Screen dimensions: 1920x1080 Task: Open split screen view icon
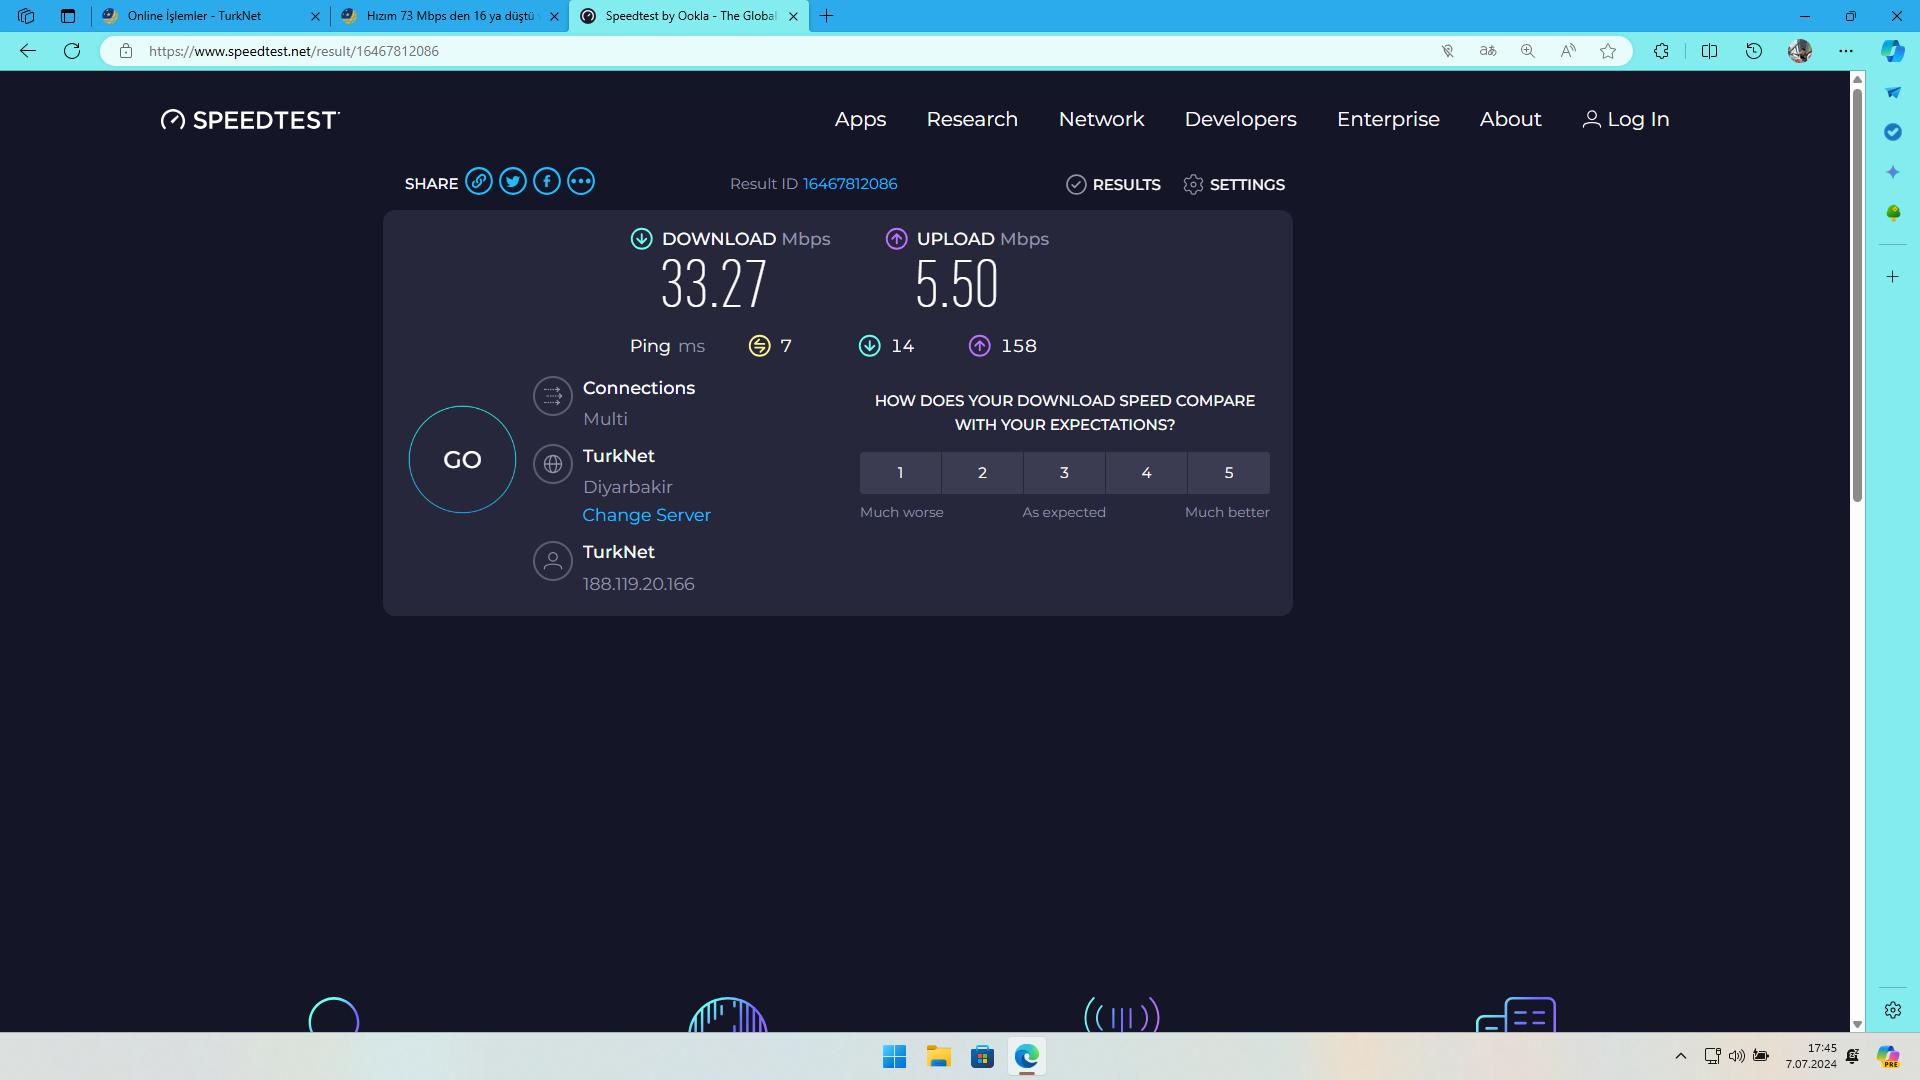coord(1710,51)
